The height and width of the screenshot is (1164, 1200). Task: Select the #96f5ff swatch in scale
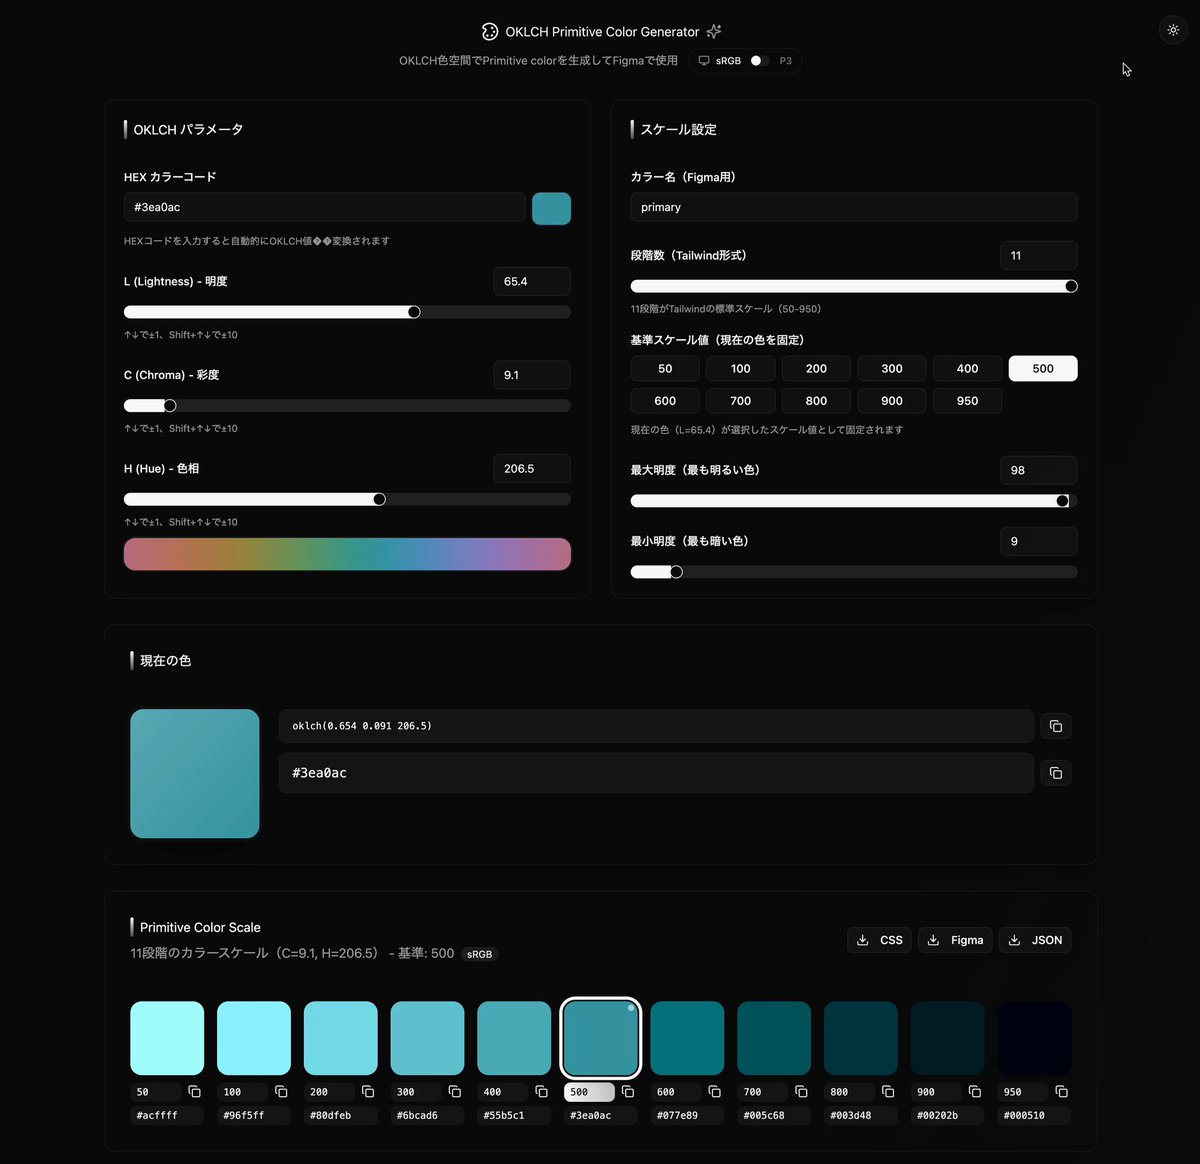point(254,1038)
